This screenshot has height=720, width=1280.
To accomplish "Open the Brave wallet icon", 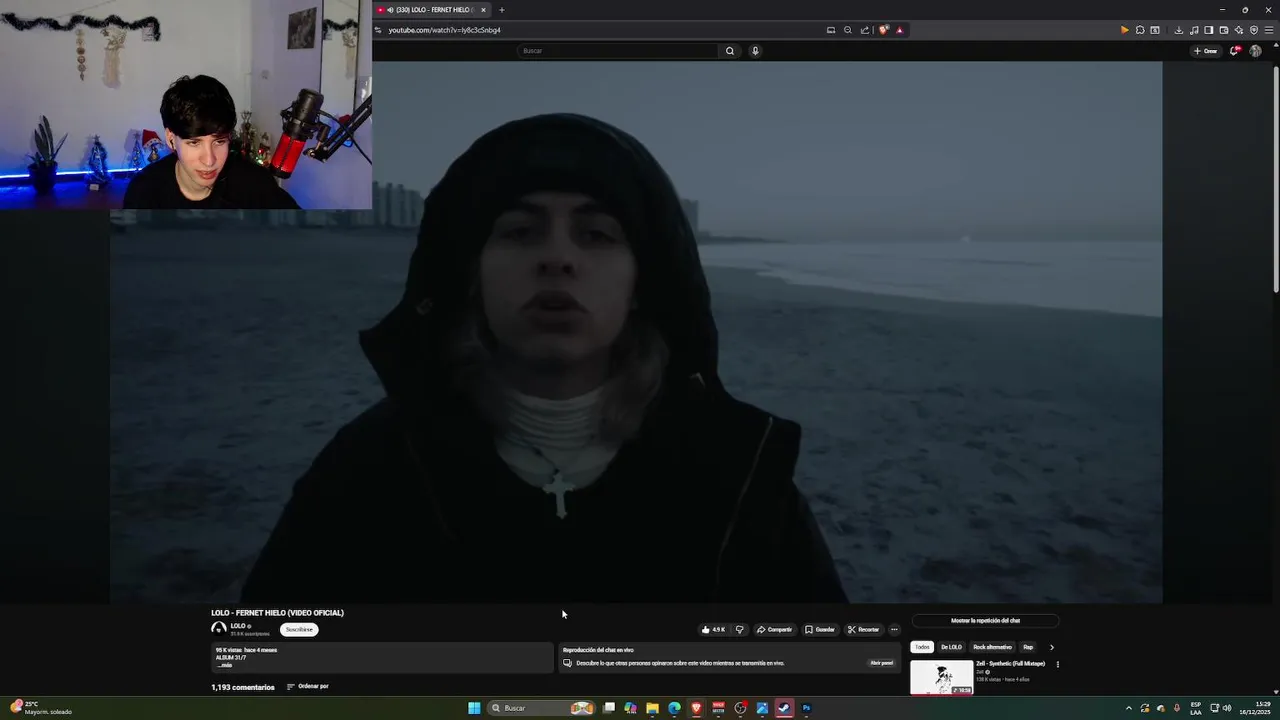I will (1224, 30).
